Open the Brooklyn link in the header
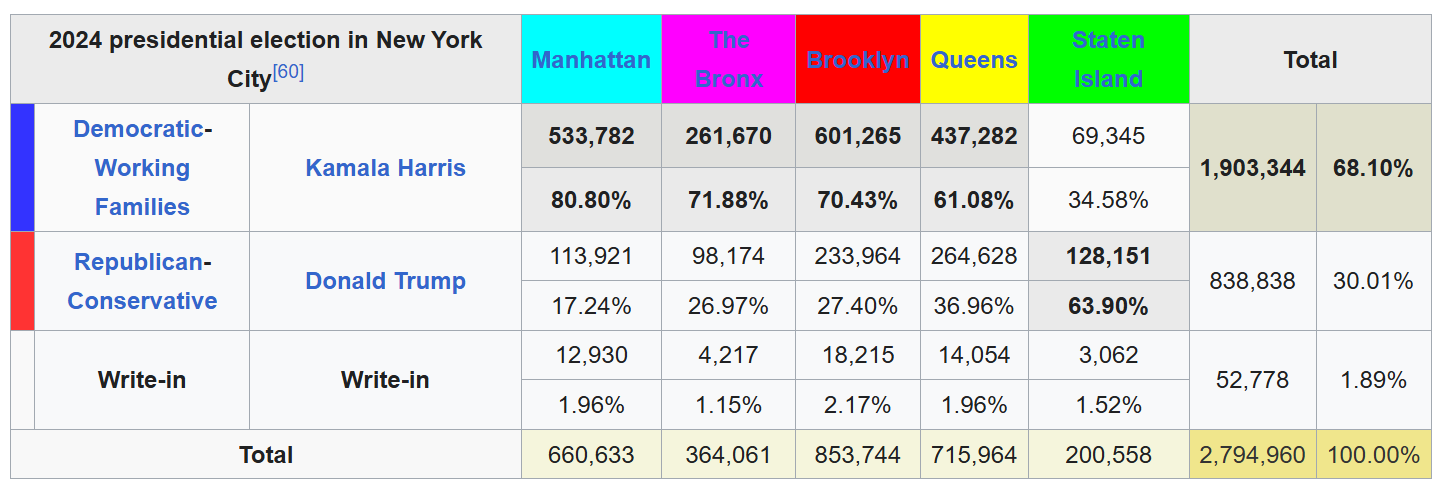Viewport: 1449px width, 493px height. [x=857, y=60]
